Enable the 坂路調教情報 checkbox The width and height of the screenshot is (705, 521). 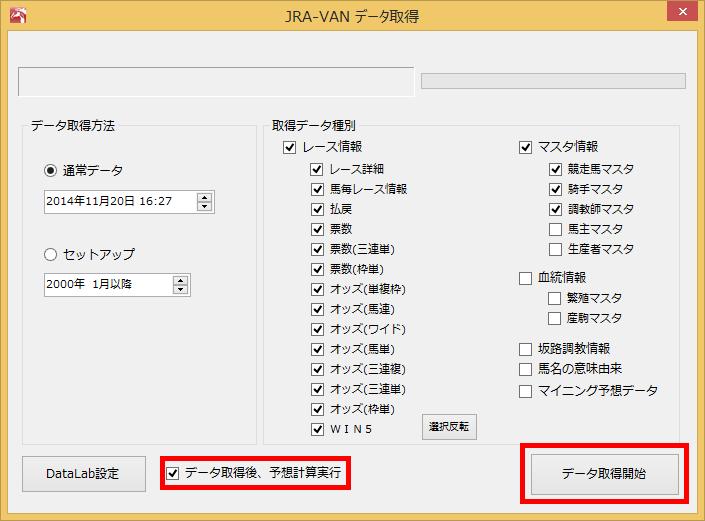coord(525,349)
